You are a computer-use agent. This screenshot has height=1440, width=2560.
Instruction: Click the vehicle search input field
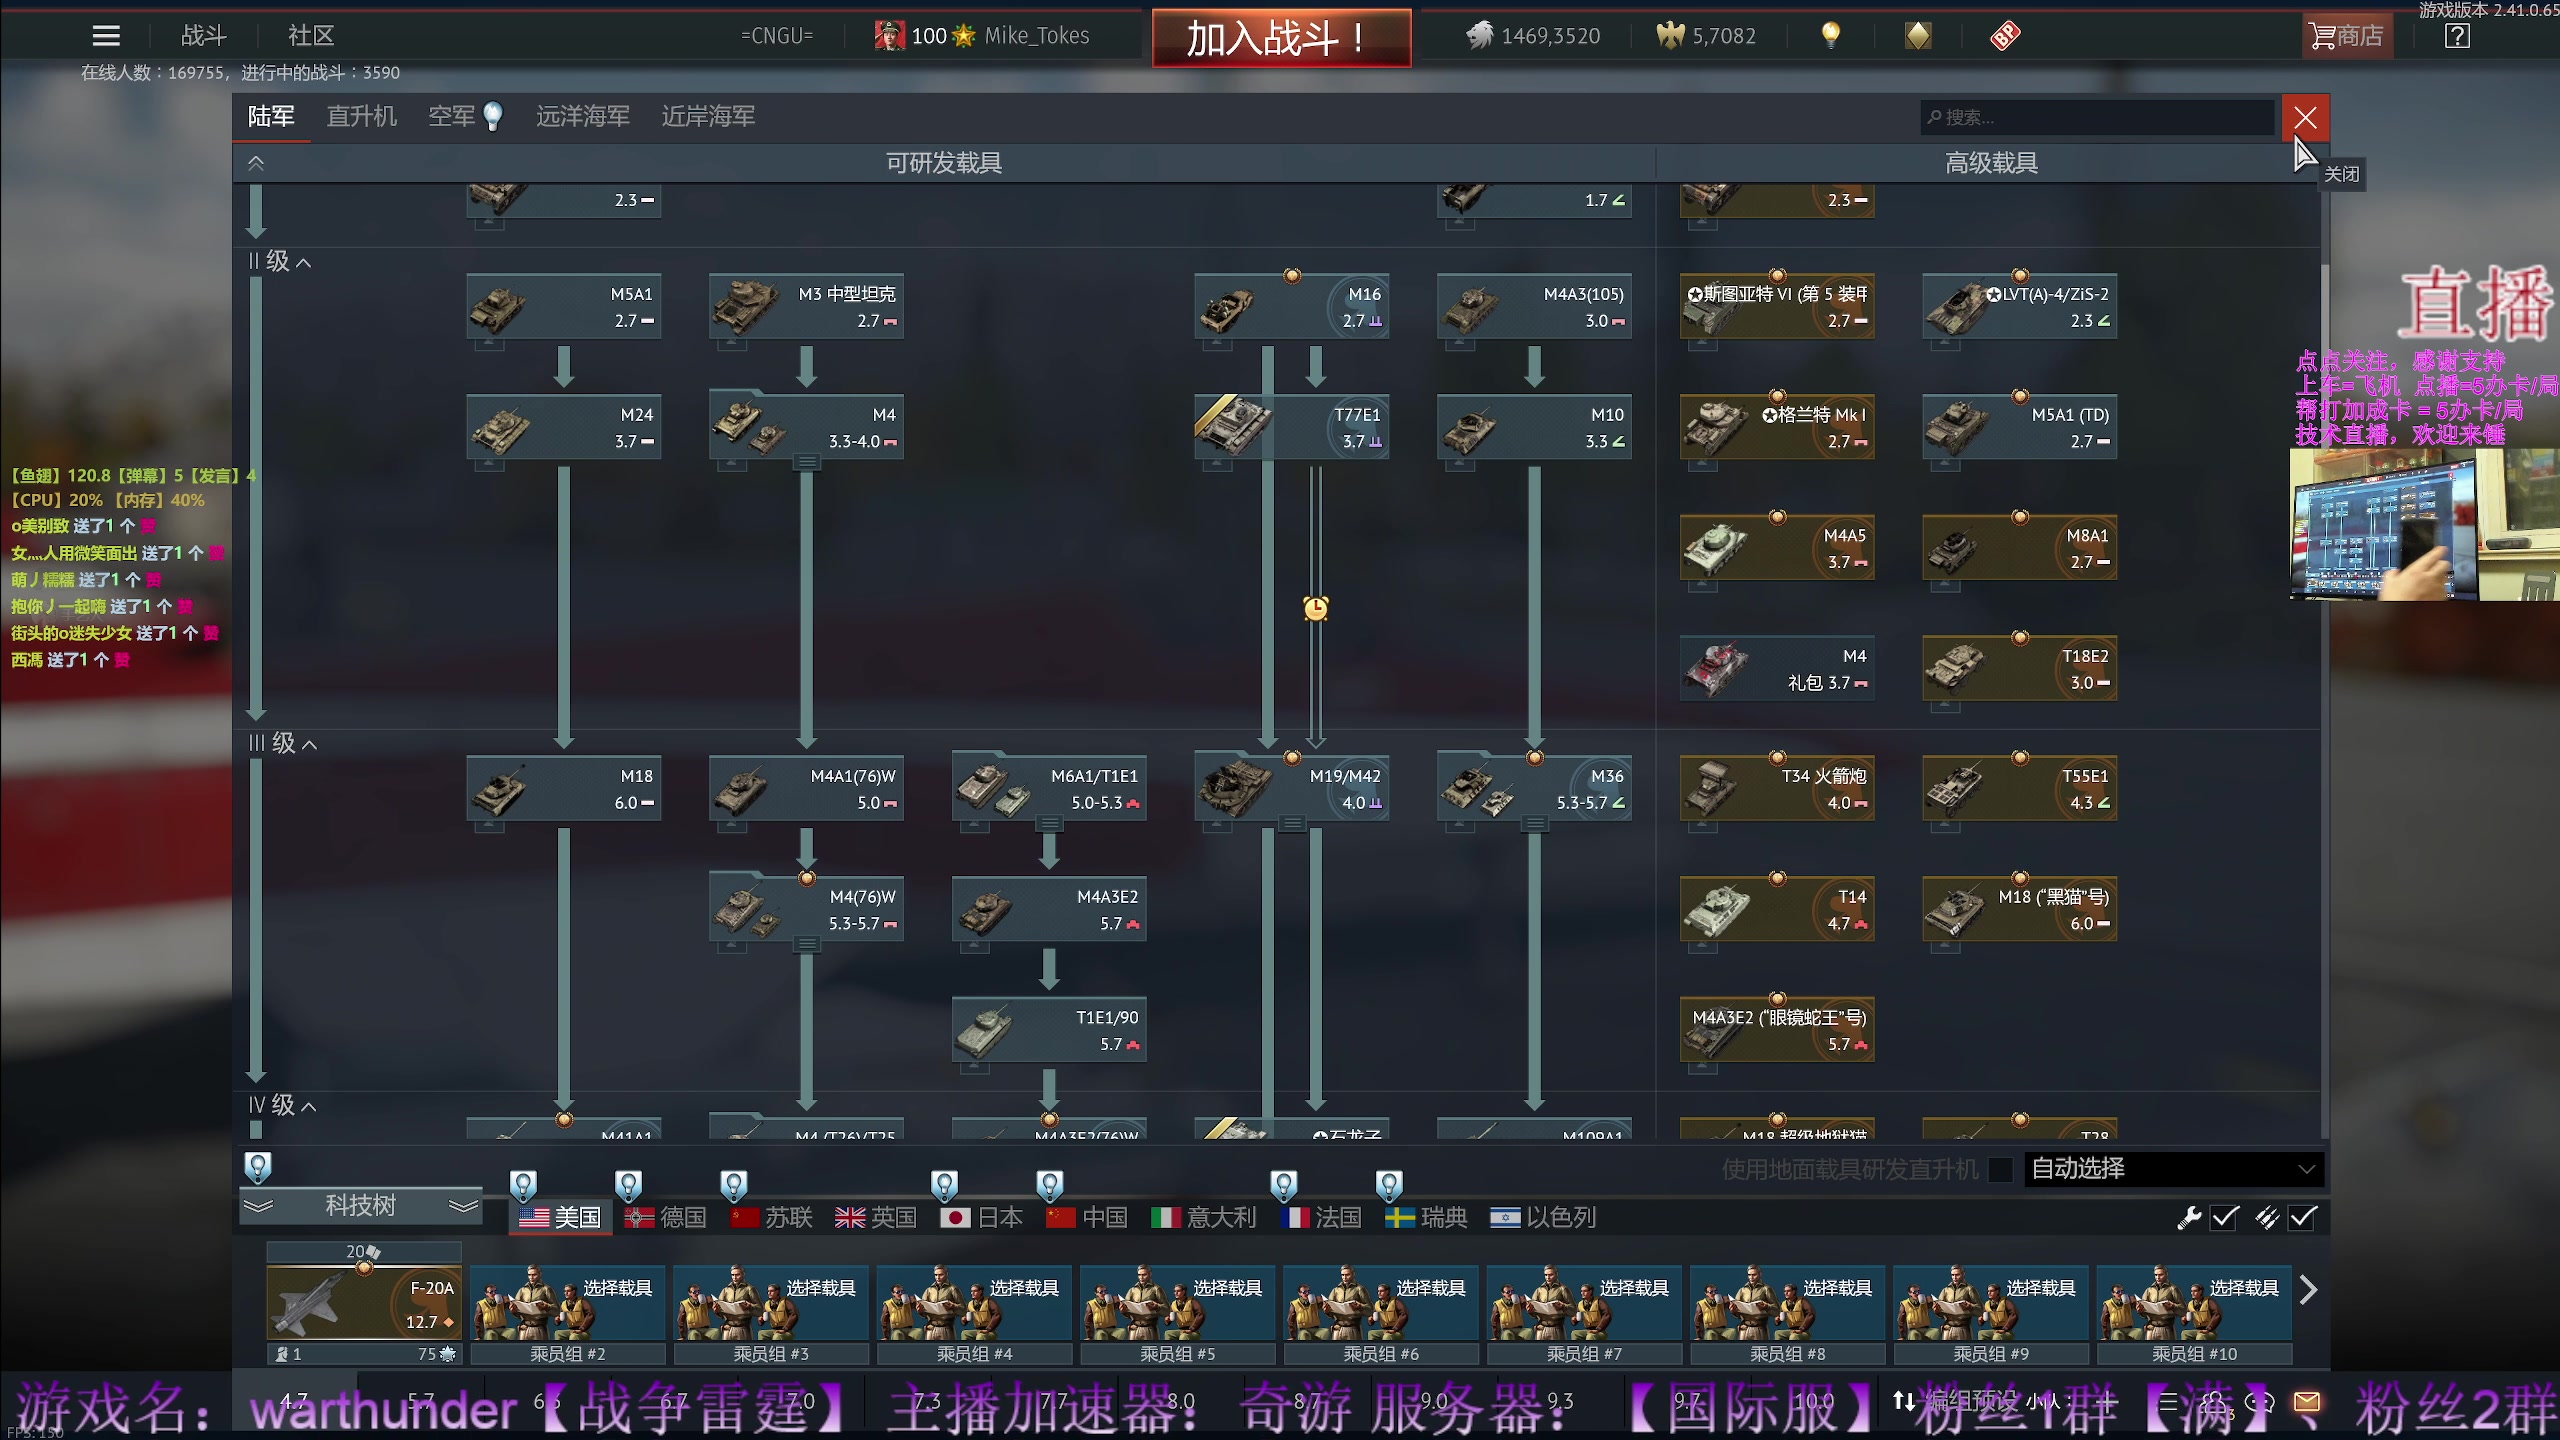point(2097,117)
